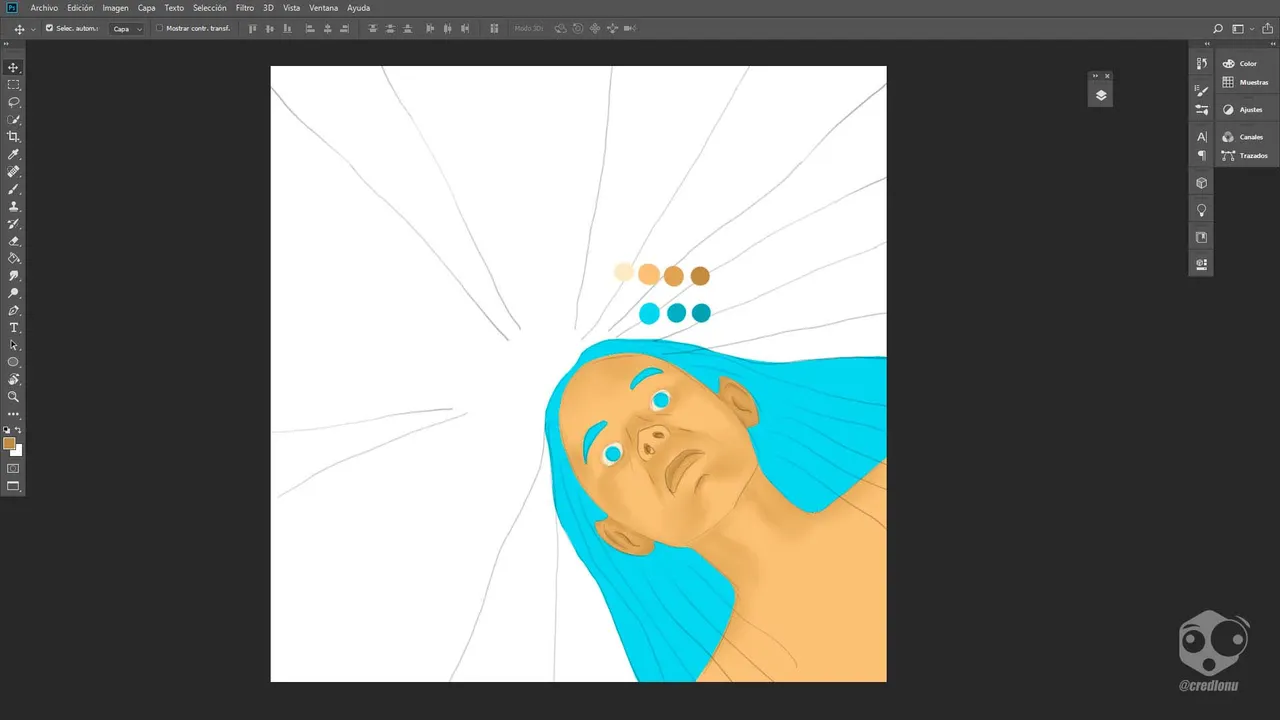This screenshot has width=1280, height=720.
Task: Open the Libraries panel icon
Action: pos(1201,237)
